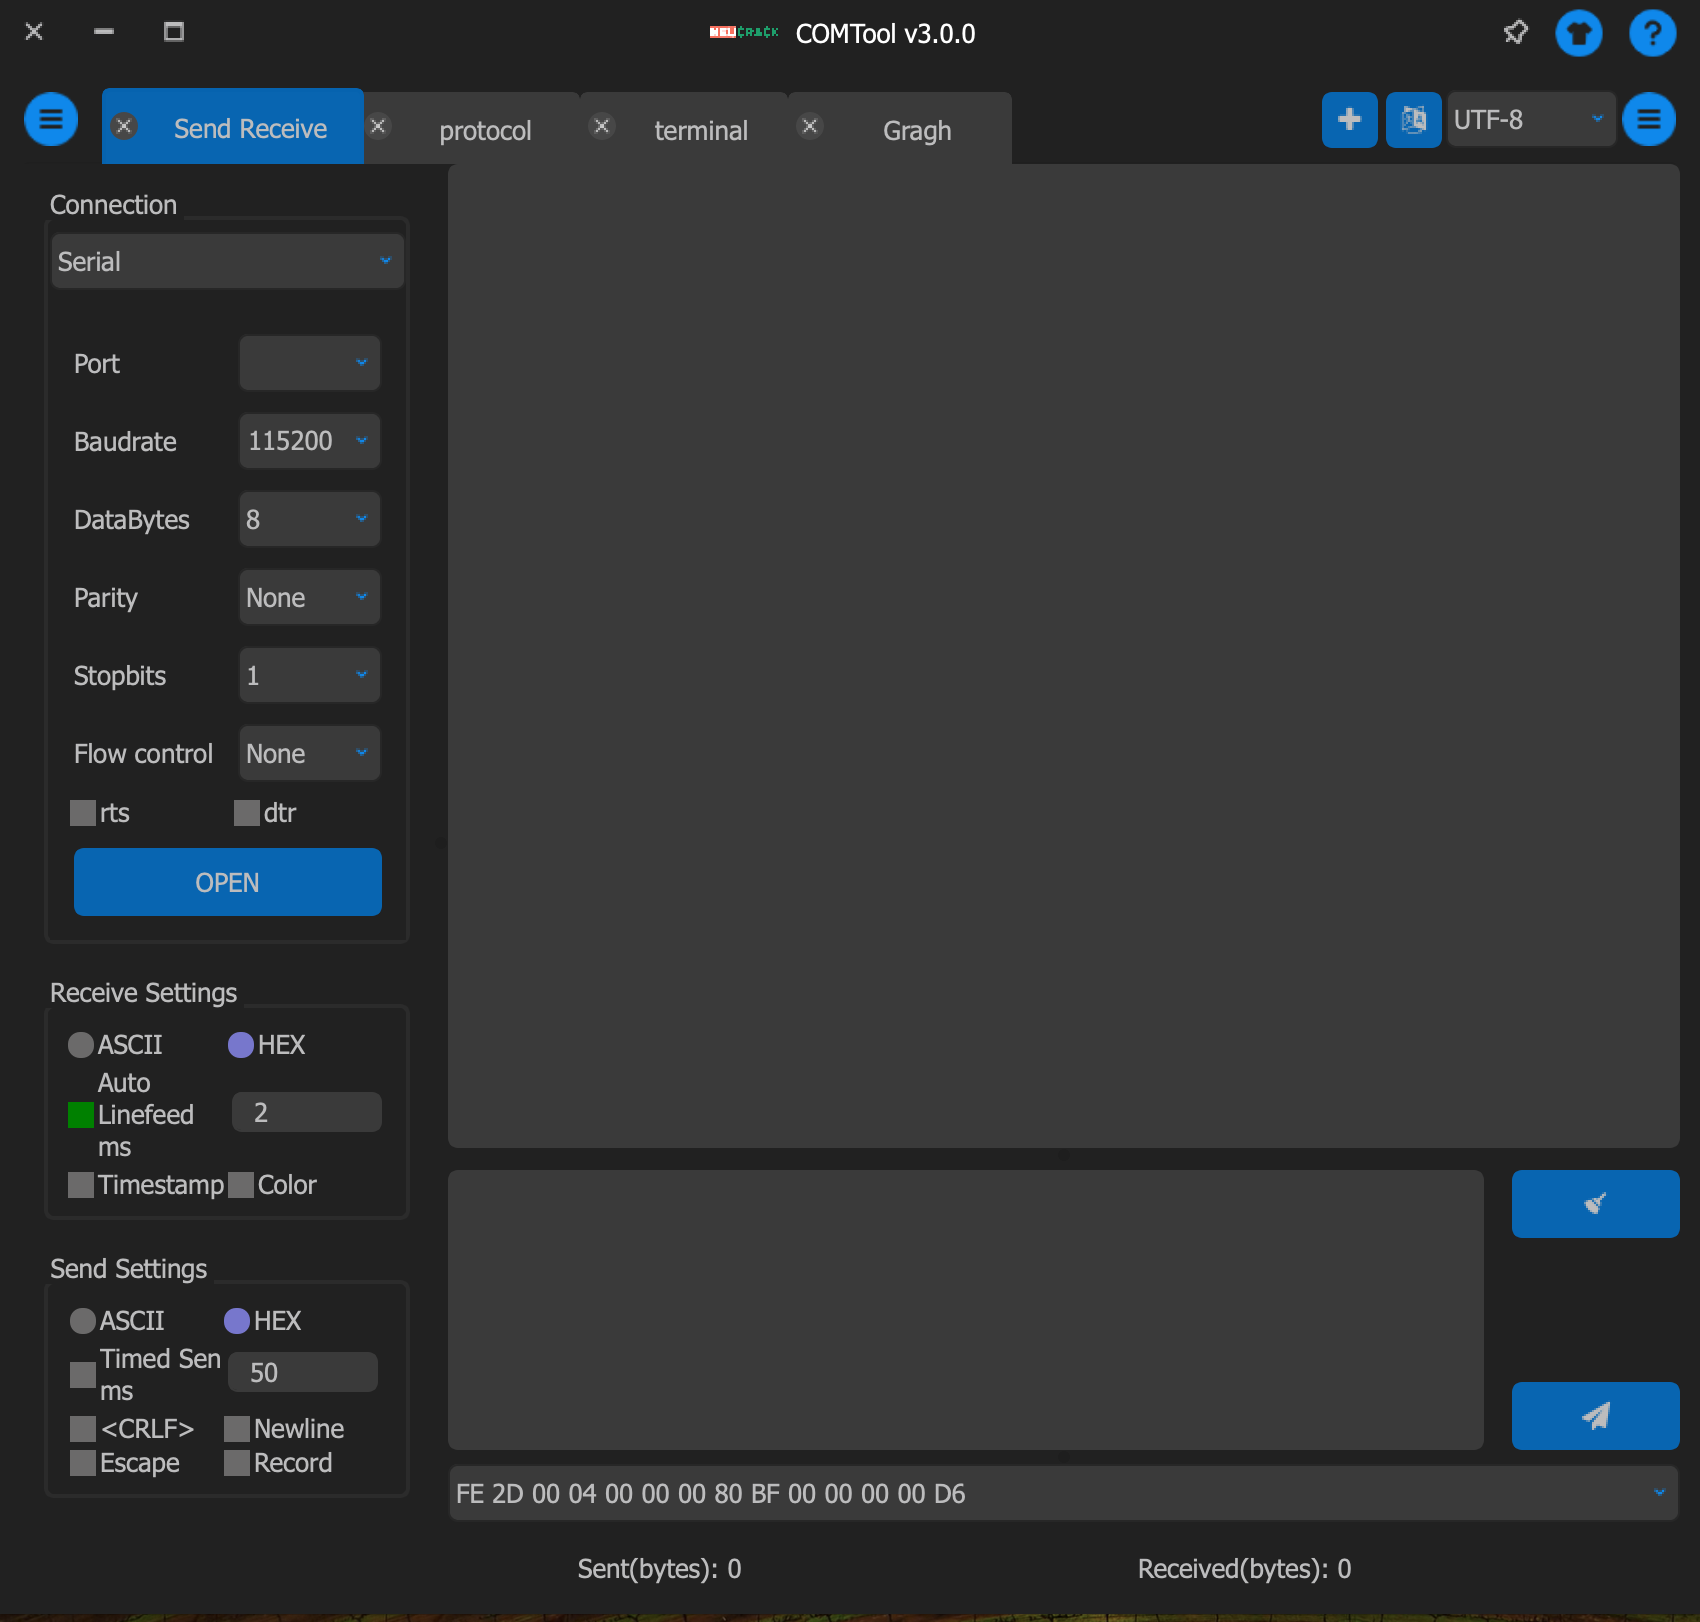Open the left hamburger menu icon
Image resolution: width=1700 pixels, height=1622 pixels.
(51, 120)
